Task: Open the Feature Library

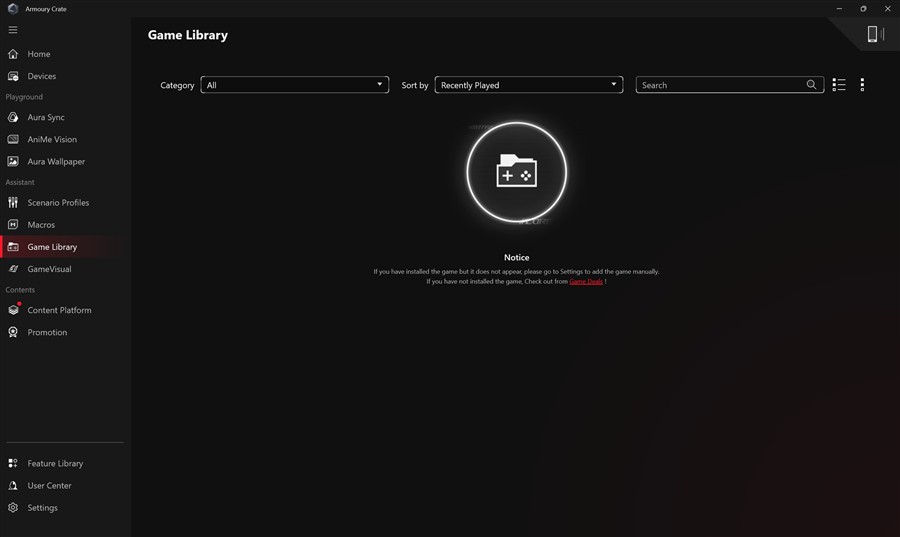Action: tap(55, 464)
